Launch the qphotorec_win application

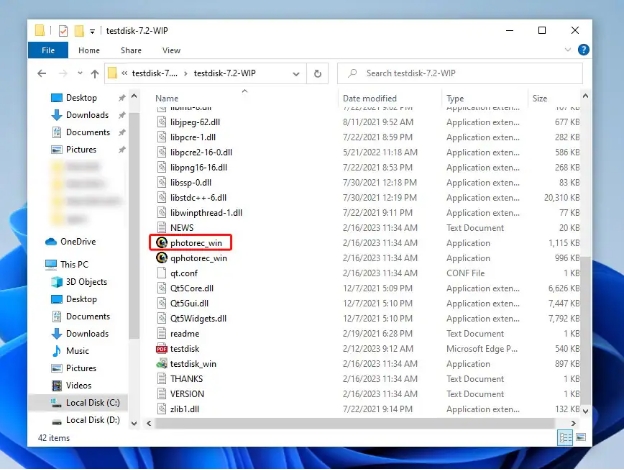tap(199, 257)
